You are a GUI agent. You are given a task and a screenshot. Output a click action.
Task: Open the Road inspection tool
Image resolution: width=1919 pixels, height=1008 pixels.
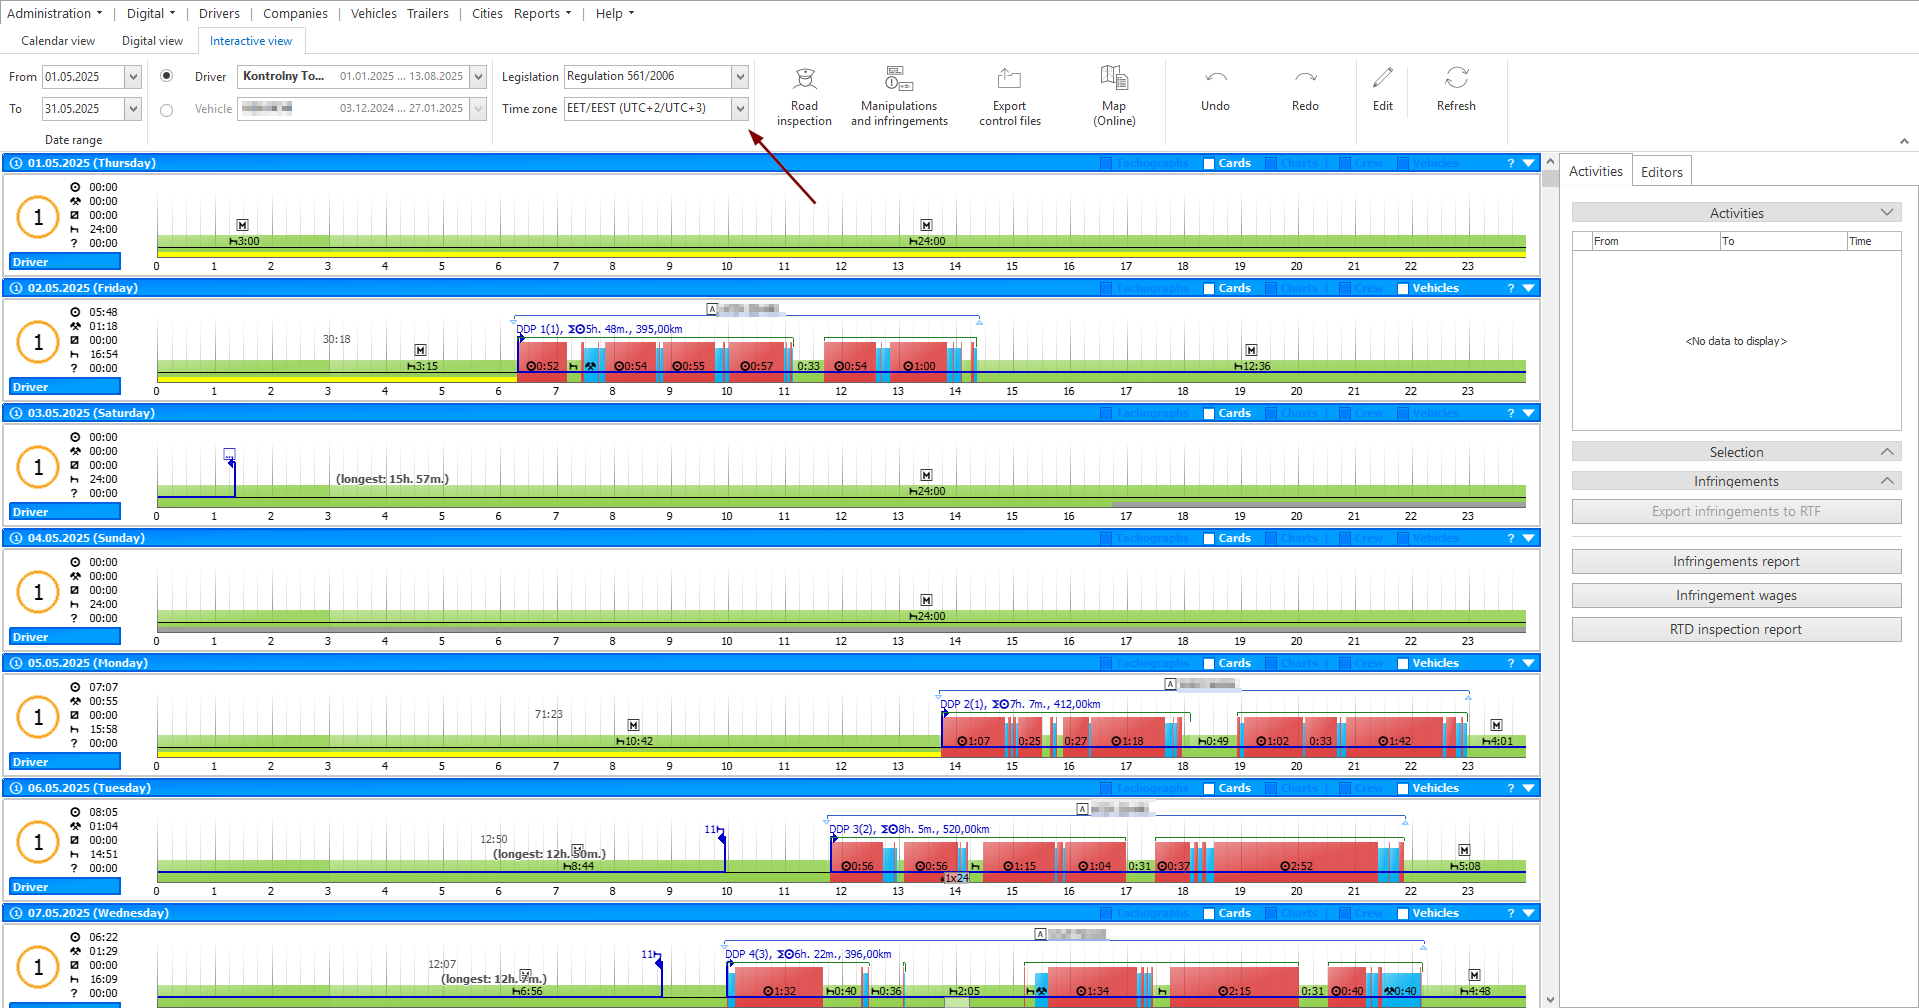[804, 96]
